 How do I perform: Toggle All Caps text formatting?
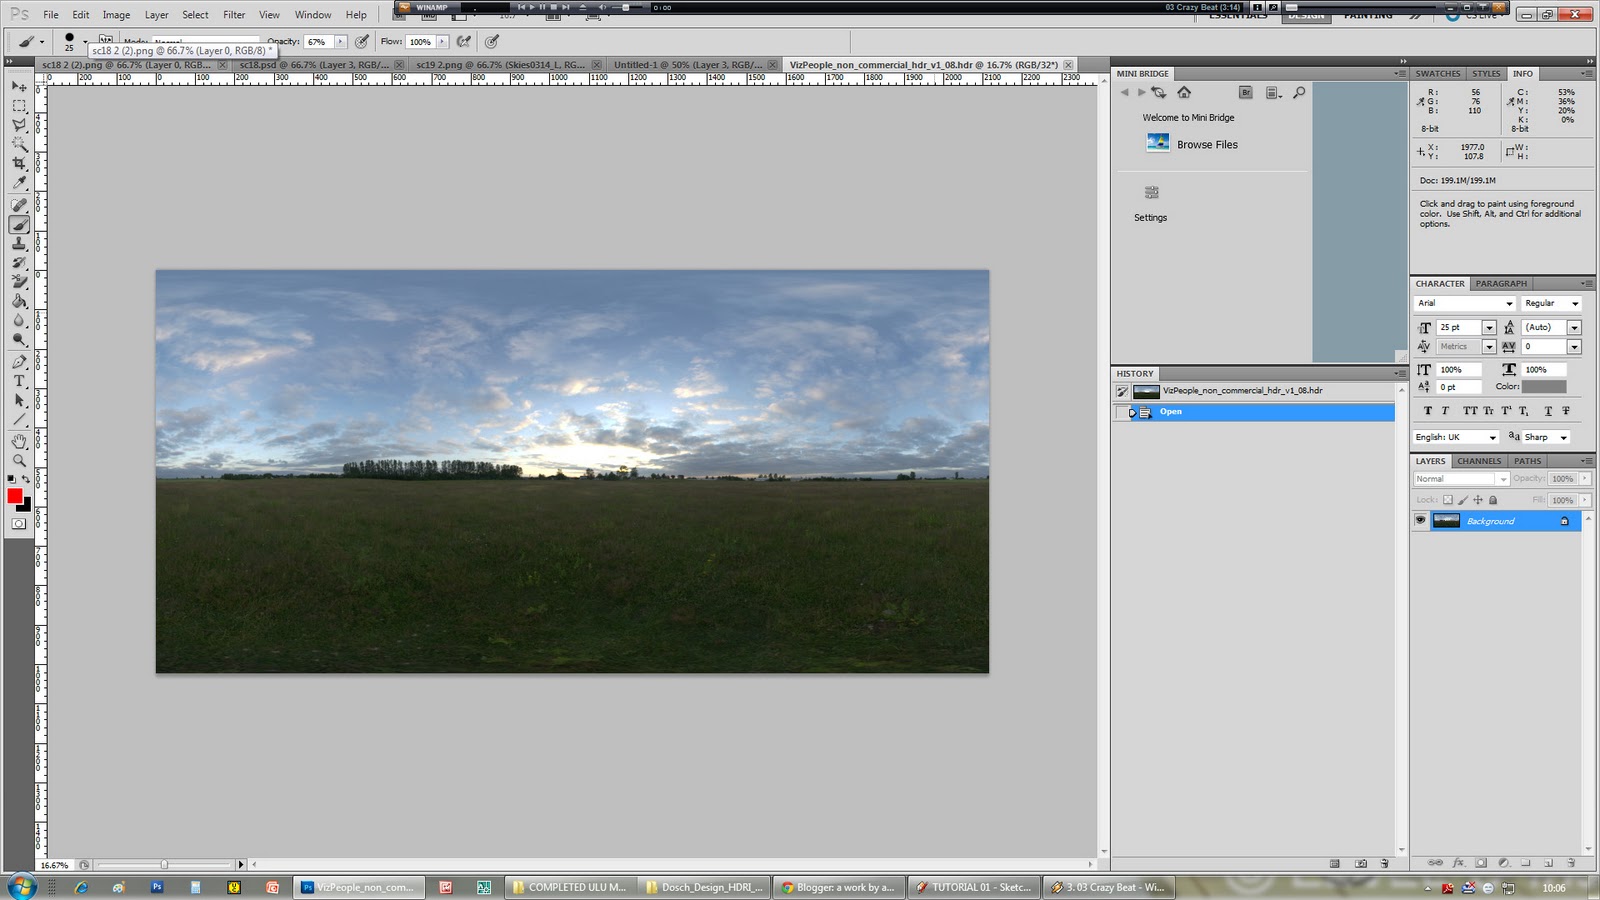(x=1470, y=410)
